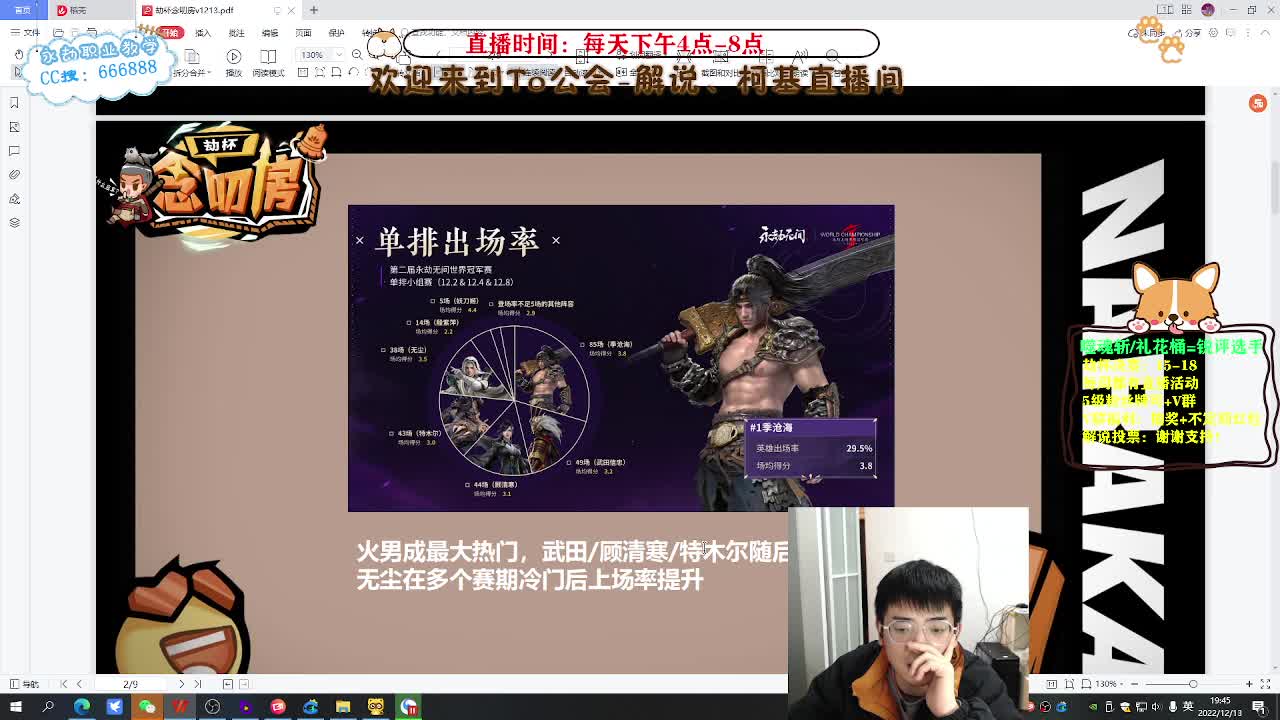Image resolution: width=1280 pixels, height=720 pixels.
Task: Expand the clock to show the calendar
Action: tap(1218, 705)
